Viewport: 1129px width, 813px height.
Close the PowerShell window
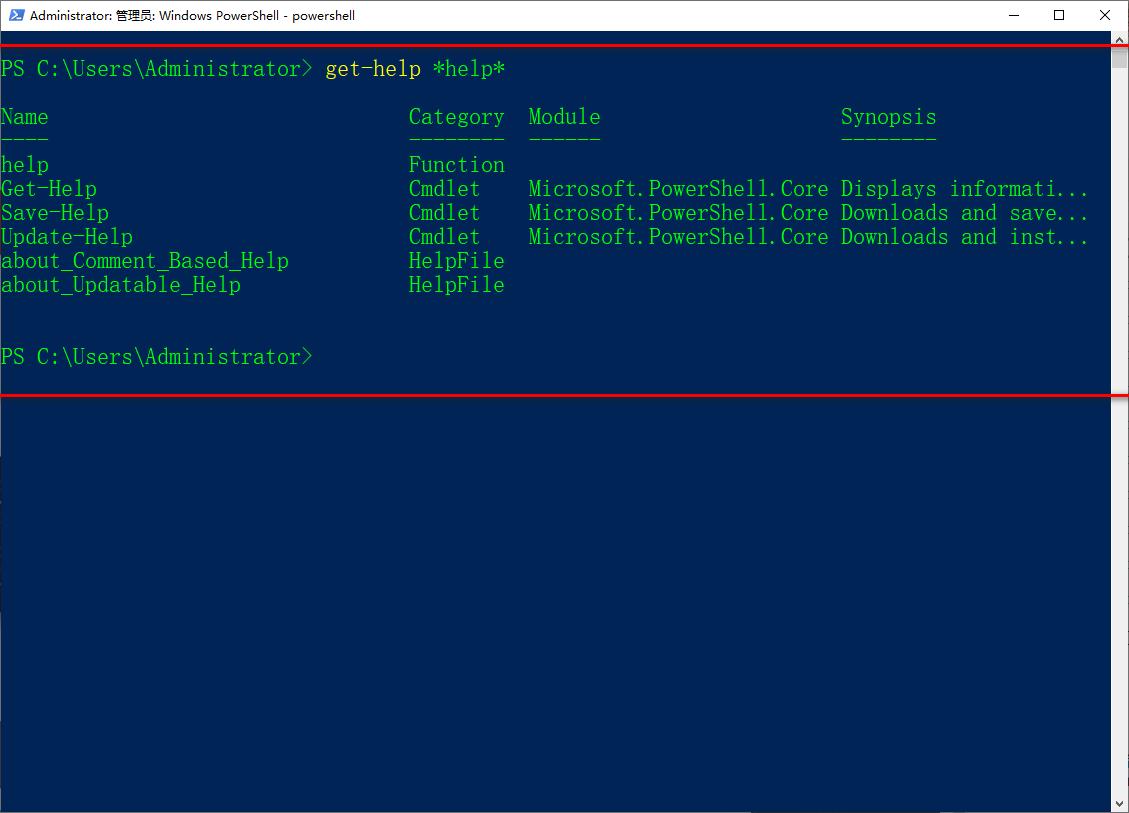pyautogui.click(x=1105, y=15)
